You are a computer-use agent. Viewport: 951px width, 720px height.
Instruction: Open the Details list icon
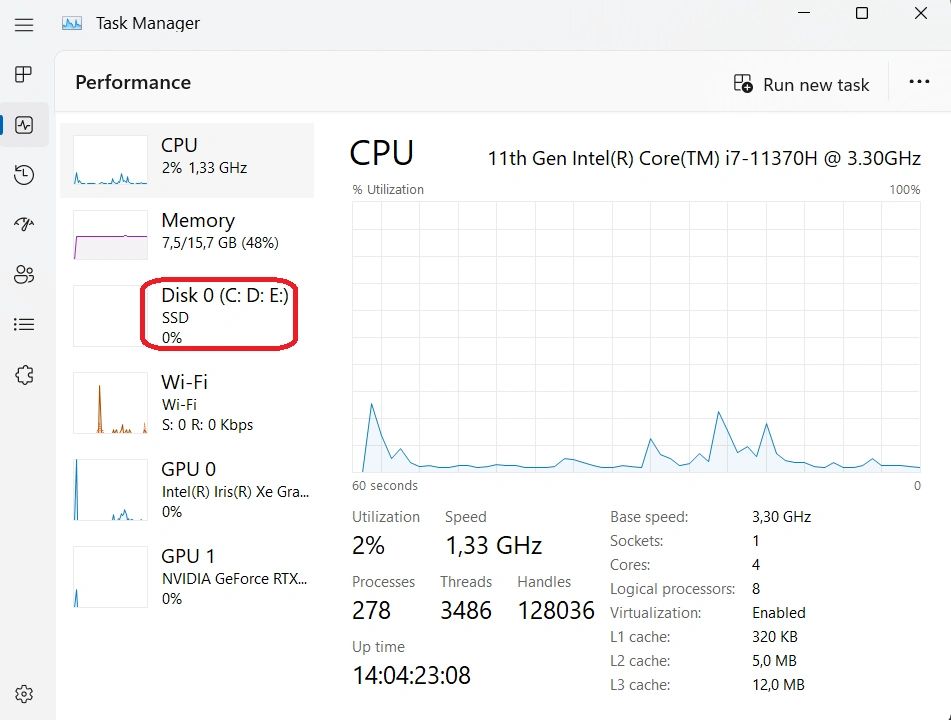(24, 325)
